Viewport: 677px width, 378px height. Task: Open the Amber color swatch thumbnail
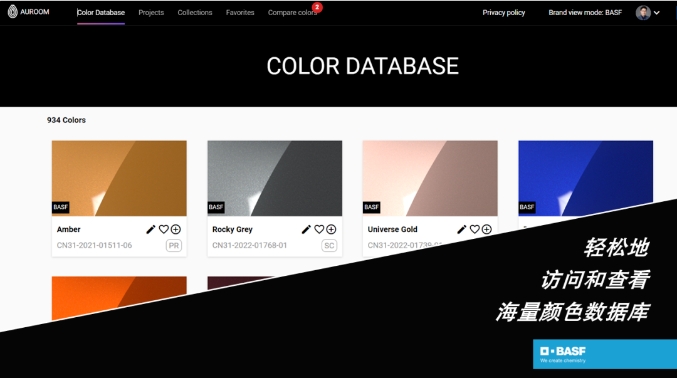[119, 178]
